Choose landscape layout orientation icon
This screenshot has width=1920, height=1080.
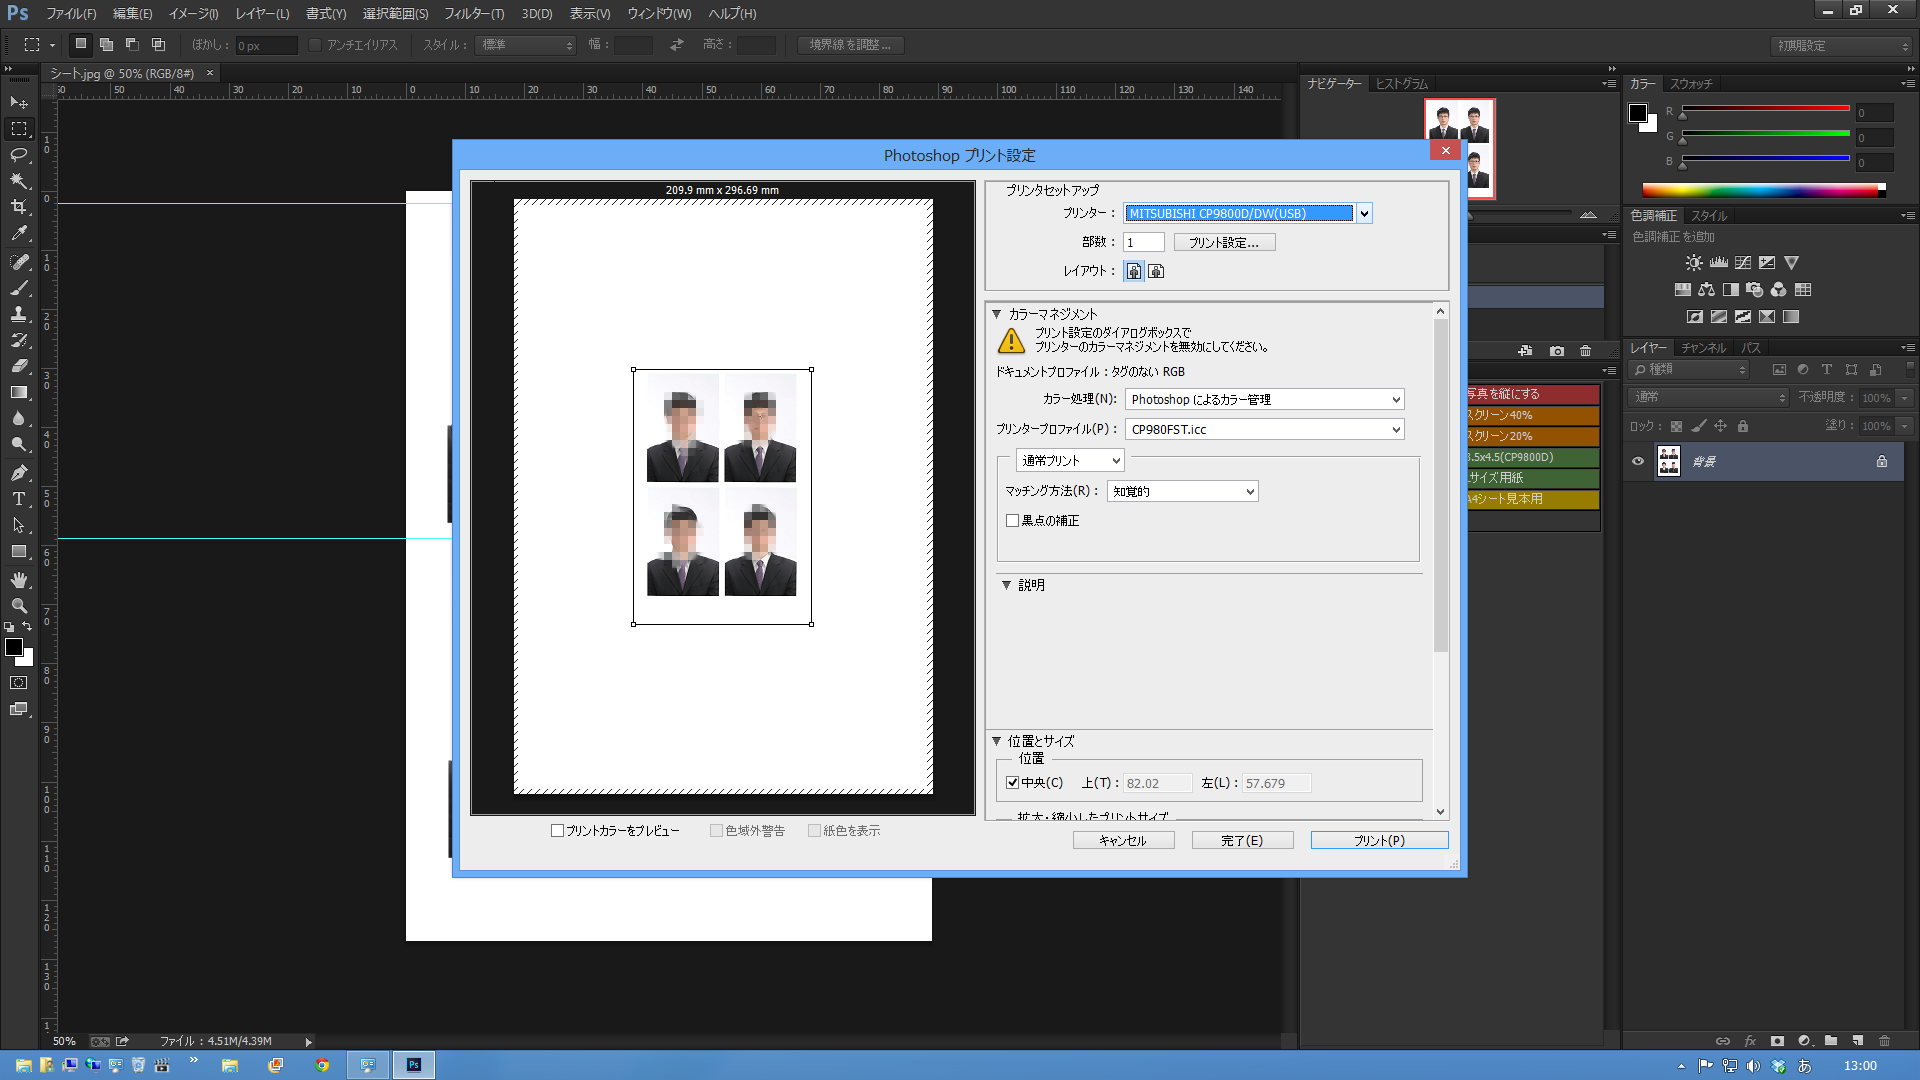click(1156, 271)
